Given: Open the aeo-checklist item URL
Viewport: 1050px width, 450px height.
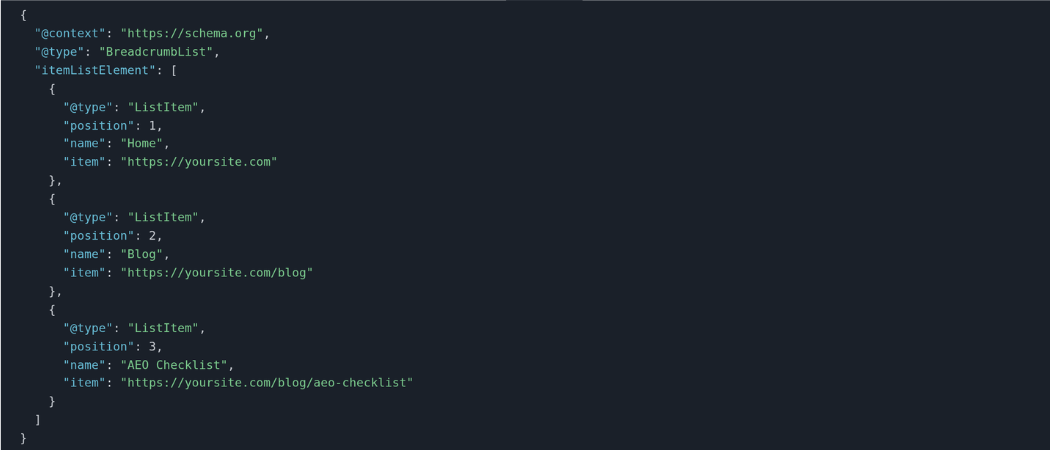Looking at the screenshot, I should tap(267, 383).
